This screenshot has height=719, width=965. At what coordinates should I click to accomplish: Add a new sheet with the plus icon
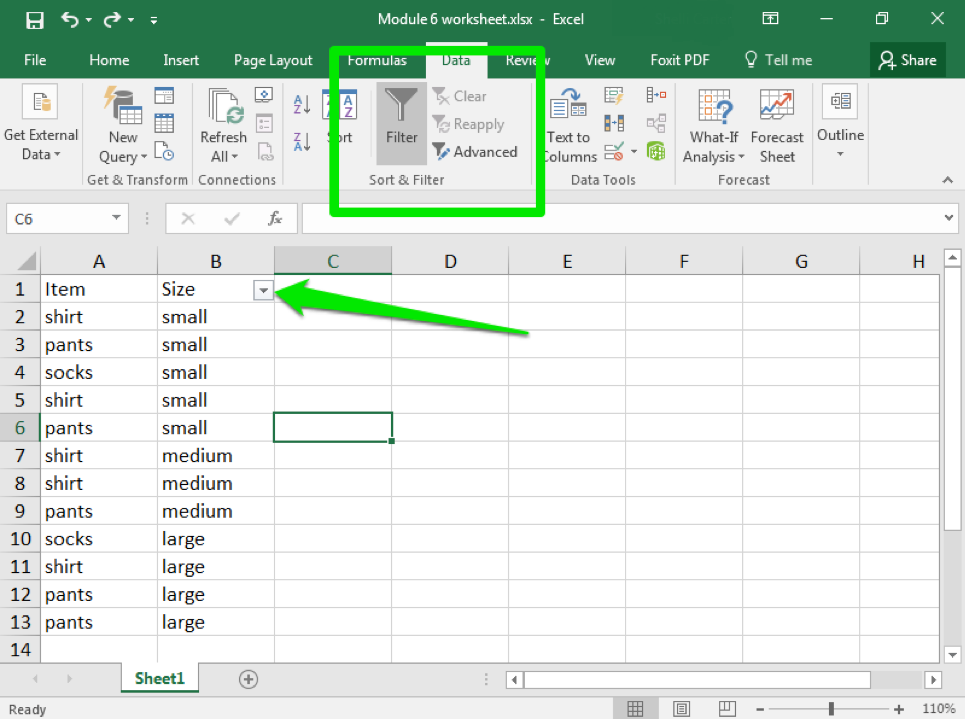pyautogui.click(x=248, y=679)
